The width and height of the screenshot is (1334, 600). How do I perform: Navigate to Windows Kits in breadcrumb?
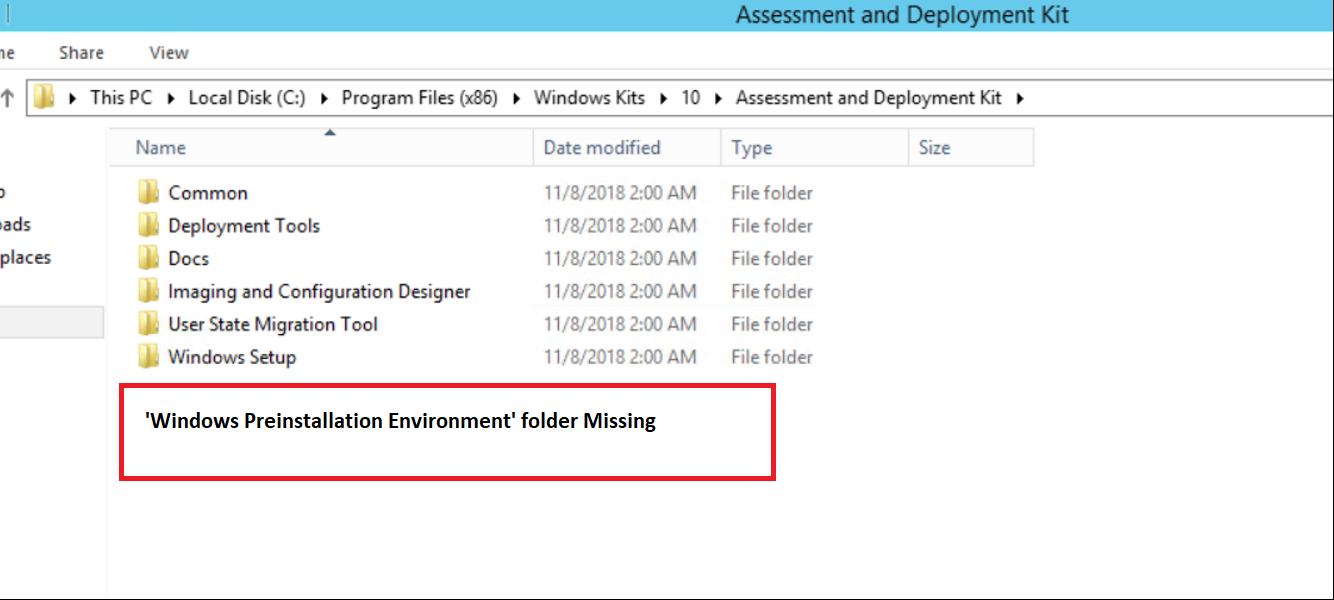point(589,98)
